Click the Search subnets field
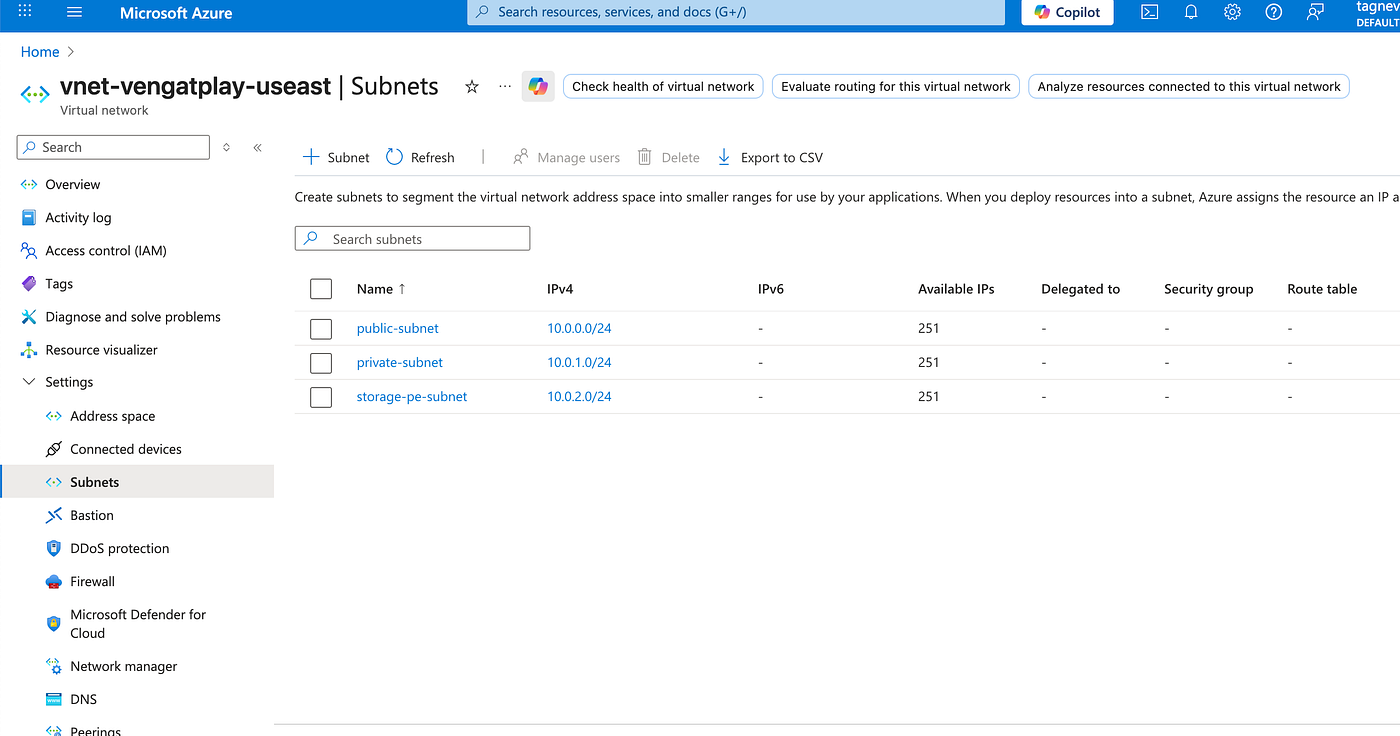This screenshot has height=736, width=1400. [412, 239]
